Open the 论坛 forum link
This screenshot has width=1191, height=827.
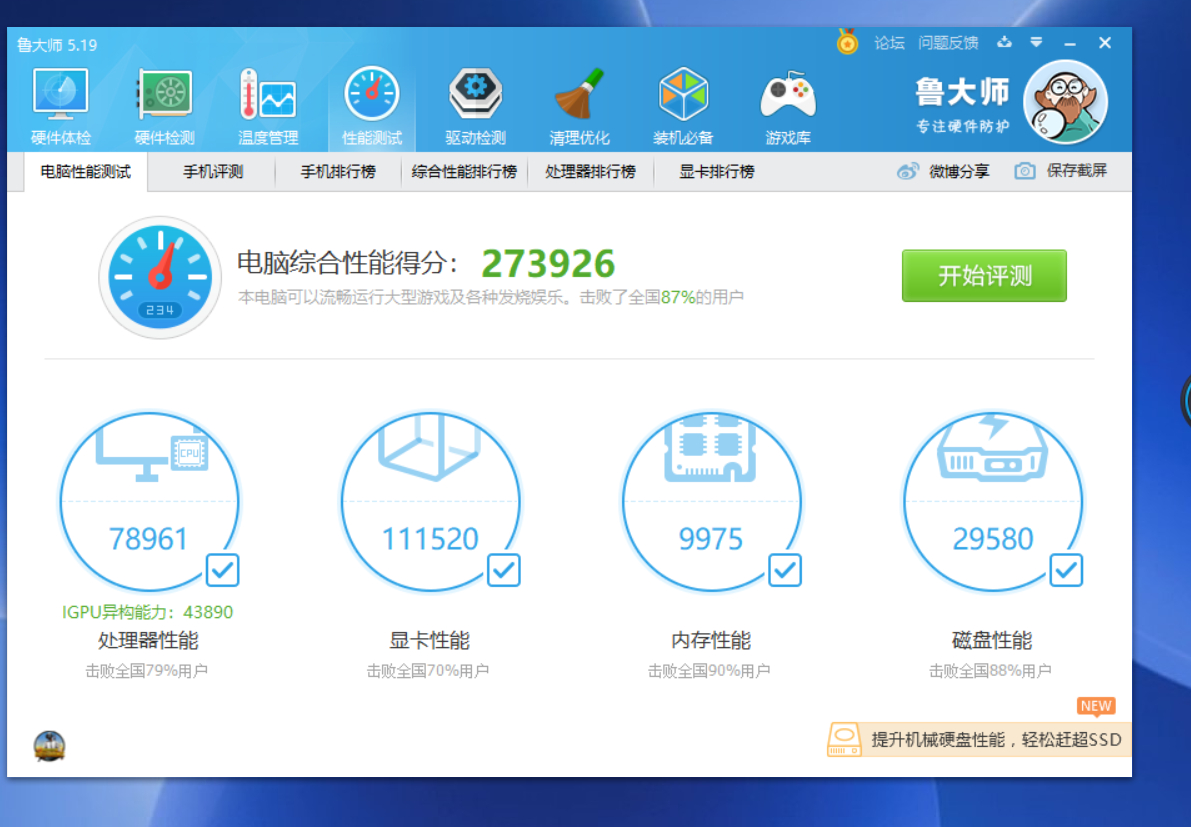click(889, 43)
